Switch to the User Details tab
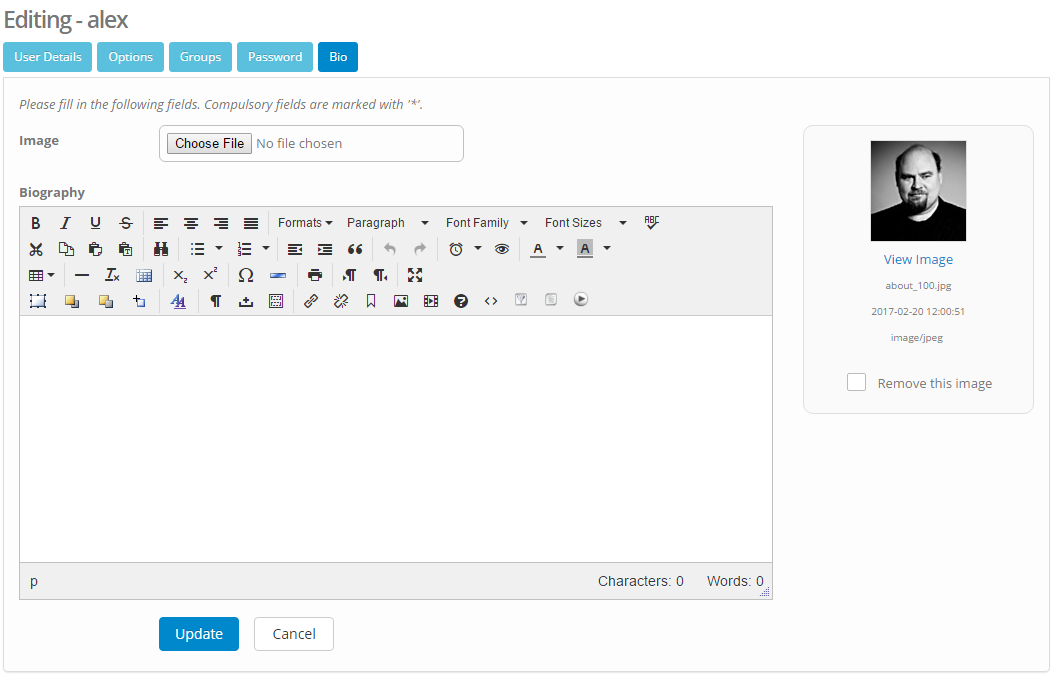 tap(48, 57)
